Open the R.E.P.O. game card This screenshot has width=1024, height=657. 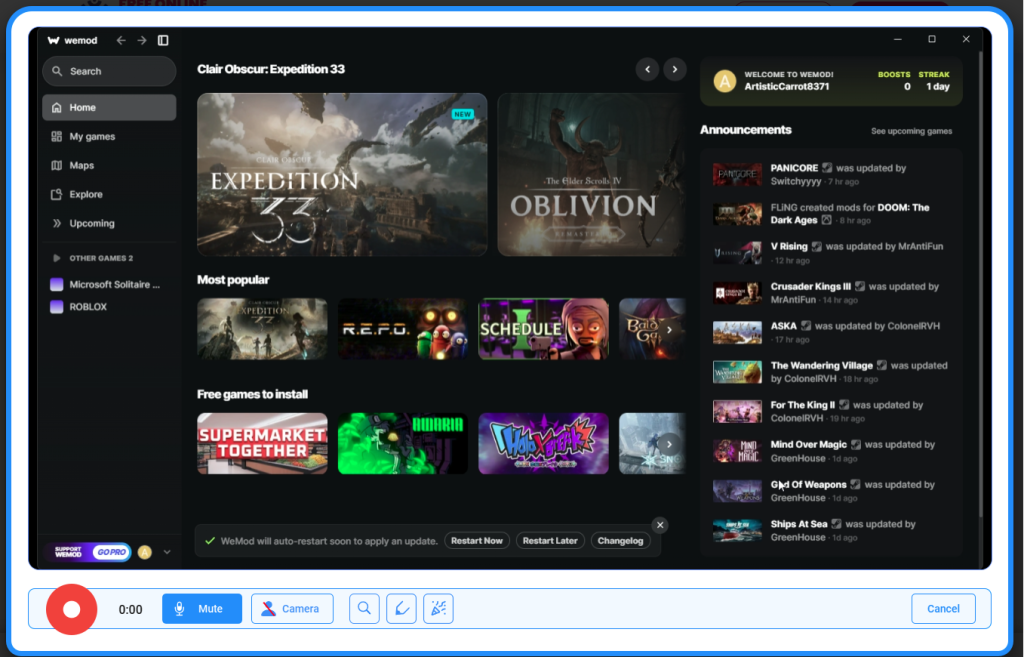tap(403, 329)
